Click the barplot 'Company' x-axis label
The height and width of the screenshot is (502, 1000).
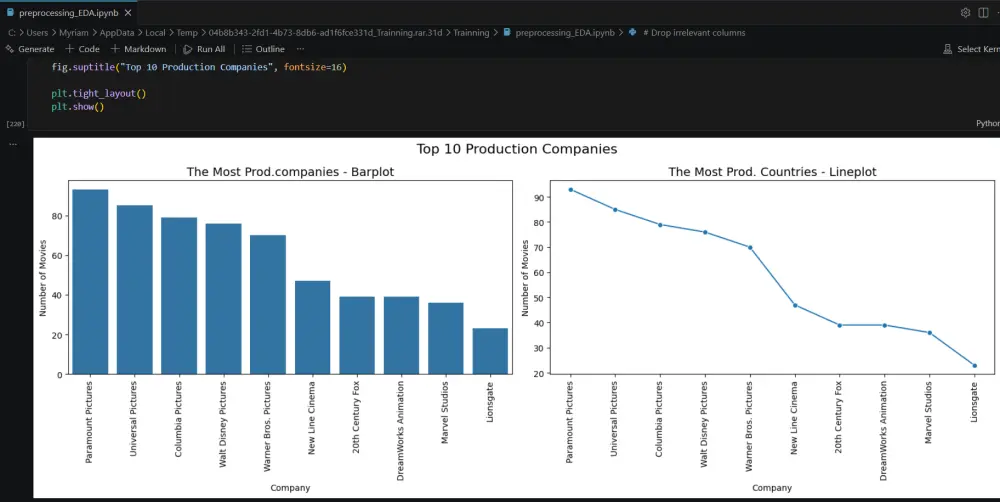(290, 488)
